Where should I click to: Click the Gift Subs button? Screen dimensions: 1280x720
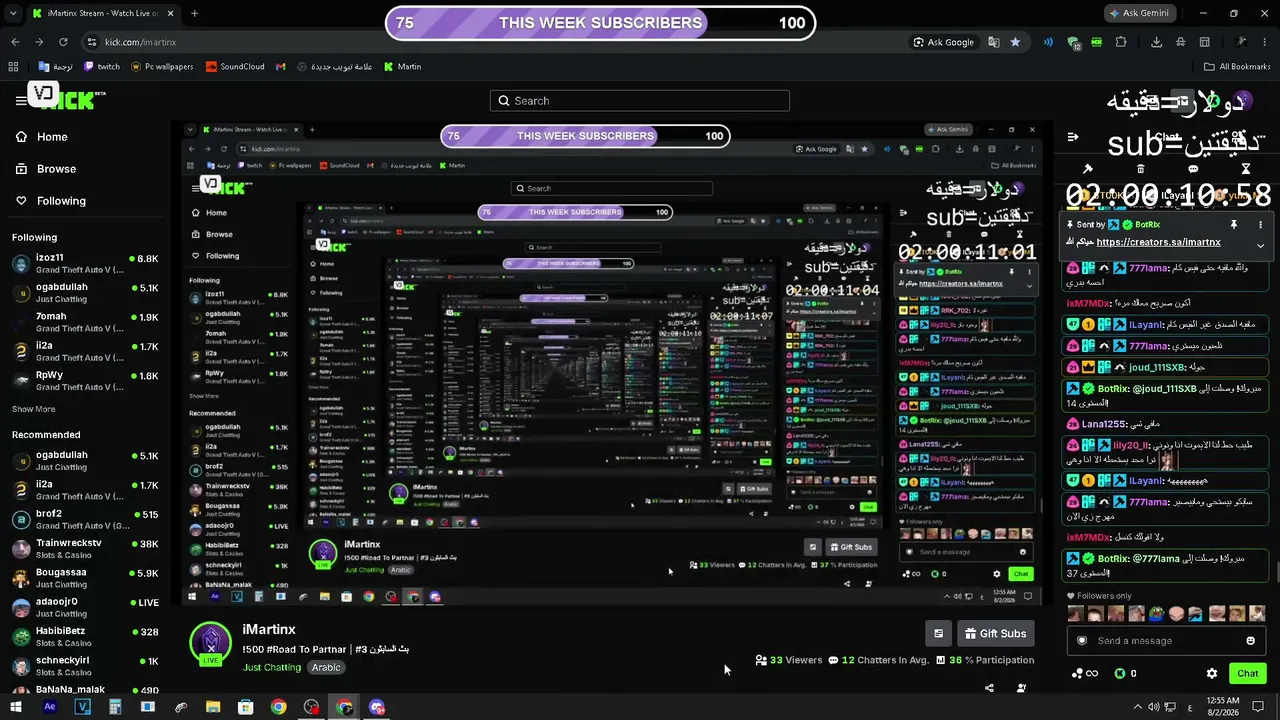coord(995,633)
